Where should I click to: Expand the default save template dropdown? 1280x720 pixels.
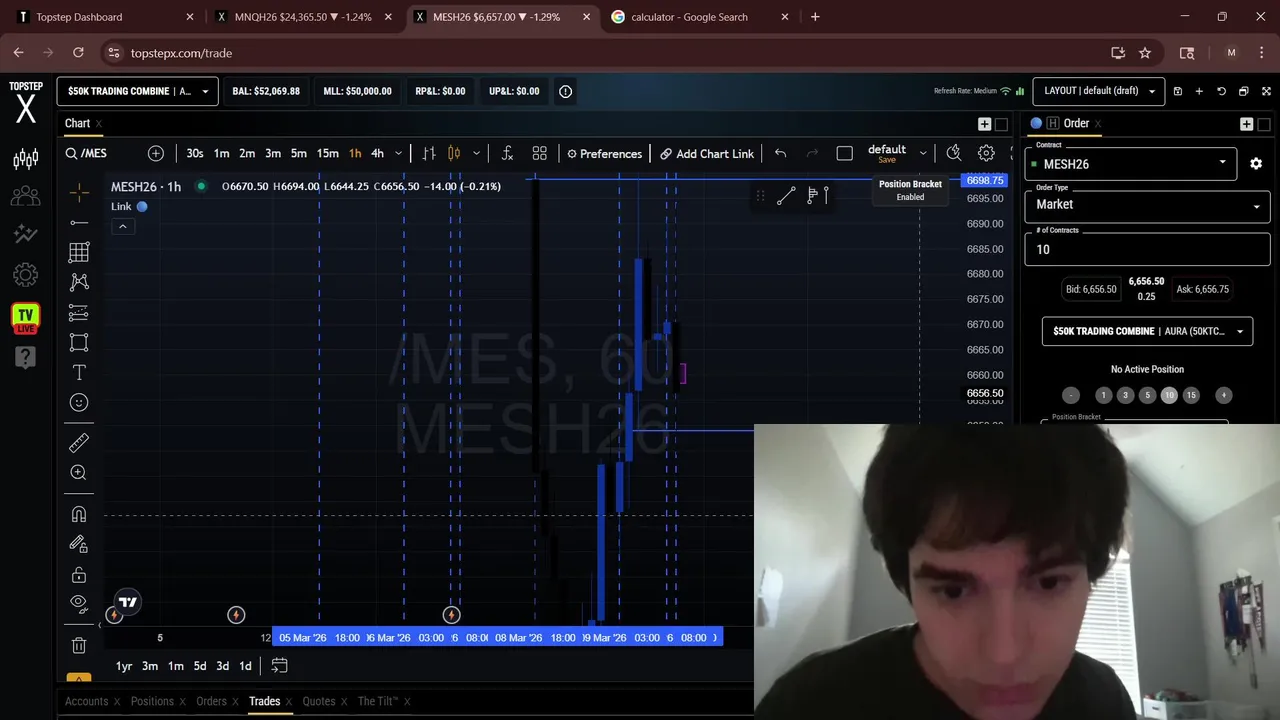coord(923,153)
